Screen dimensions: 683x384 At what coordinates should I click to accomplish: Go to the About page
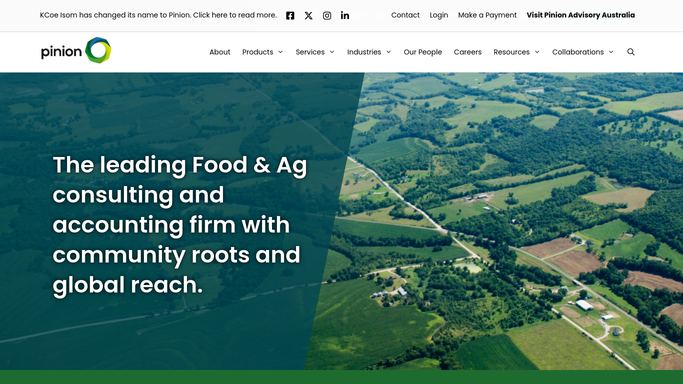coord(220,52)
